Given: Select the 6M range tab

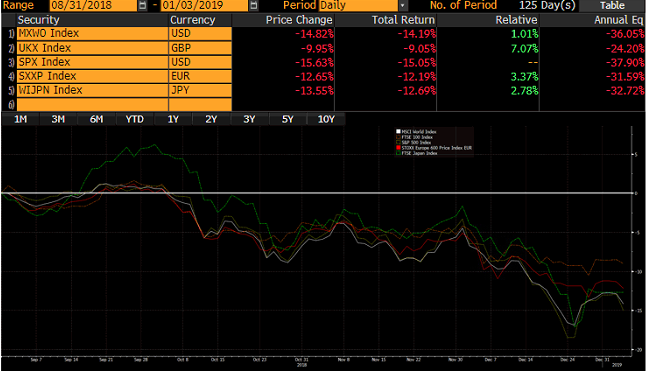Looking at the screenshot, I should [96, 119].
